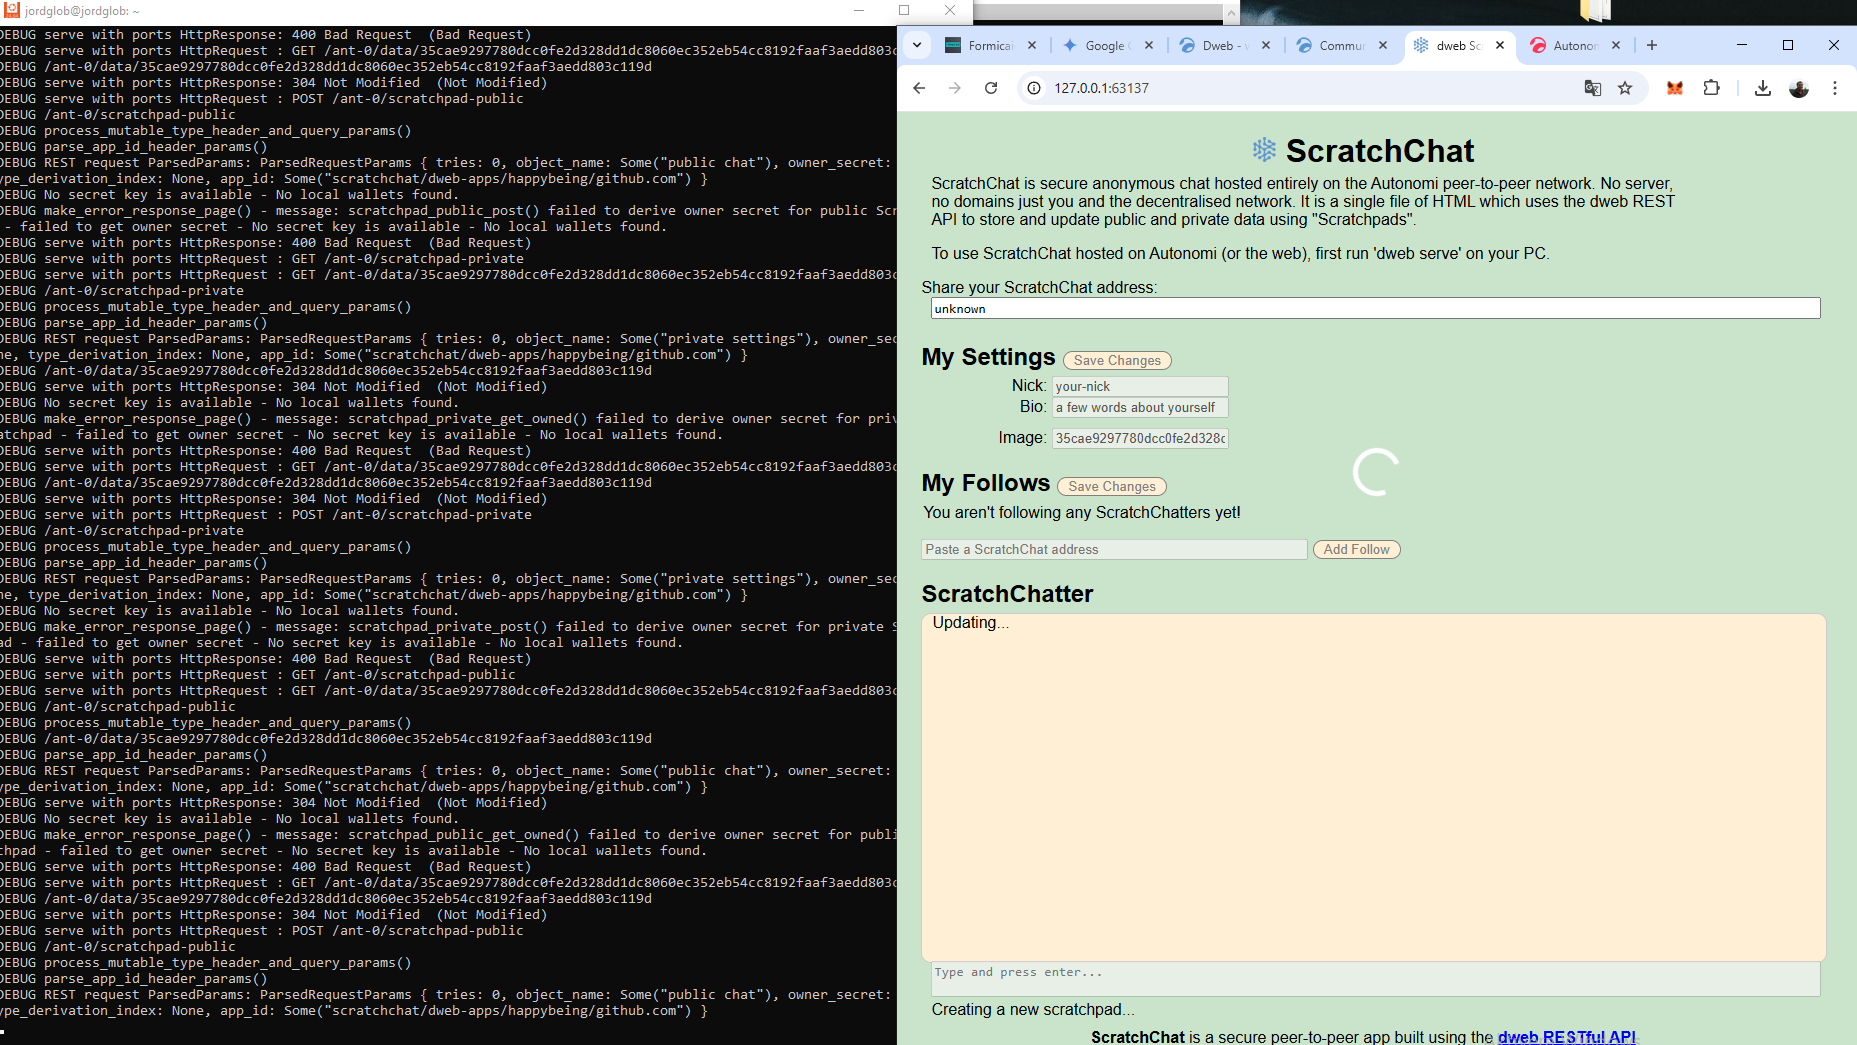Image resolution: width=1857 pixels, height=1045 pixels.
Task: Open the MetaMask fox extension
Action: pos(1675,88)
